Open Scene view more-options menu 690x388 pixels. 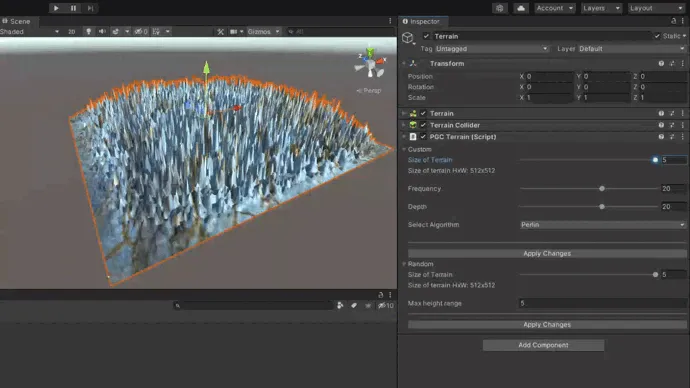(390, 21)
